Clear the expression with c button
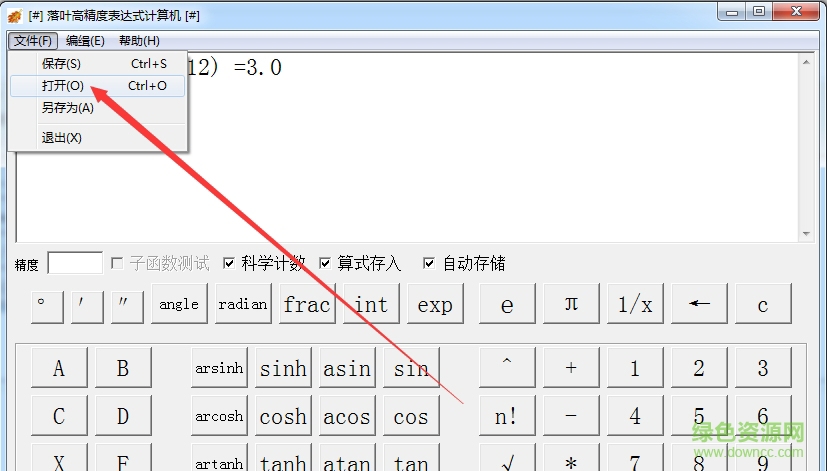Image resolution: width=827 pixels, height=471 pixels. click(x=763, y=303)
